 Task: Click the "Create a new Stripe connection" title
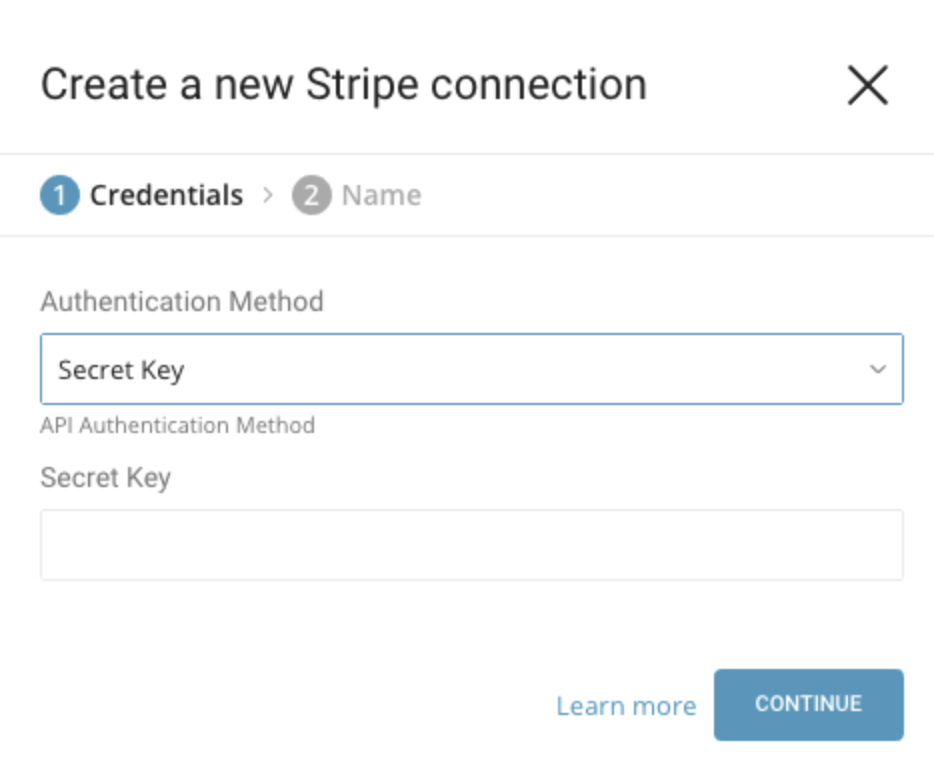pos(343,85)
